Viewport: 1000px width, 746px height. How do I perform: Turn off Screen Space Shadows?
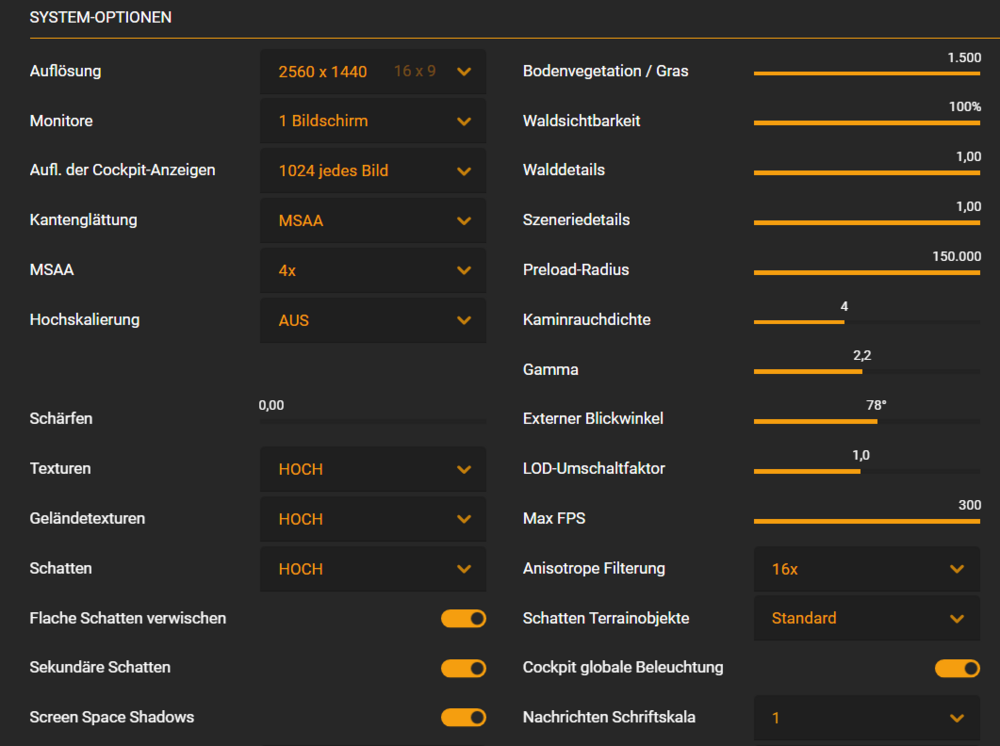(463, 717)
